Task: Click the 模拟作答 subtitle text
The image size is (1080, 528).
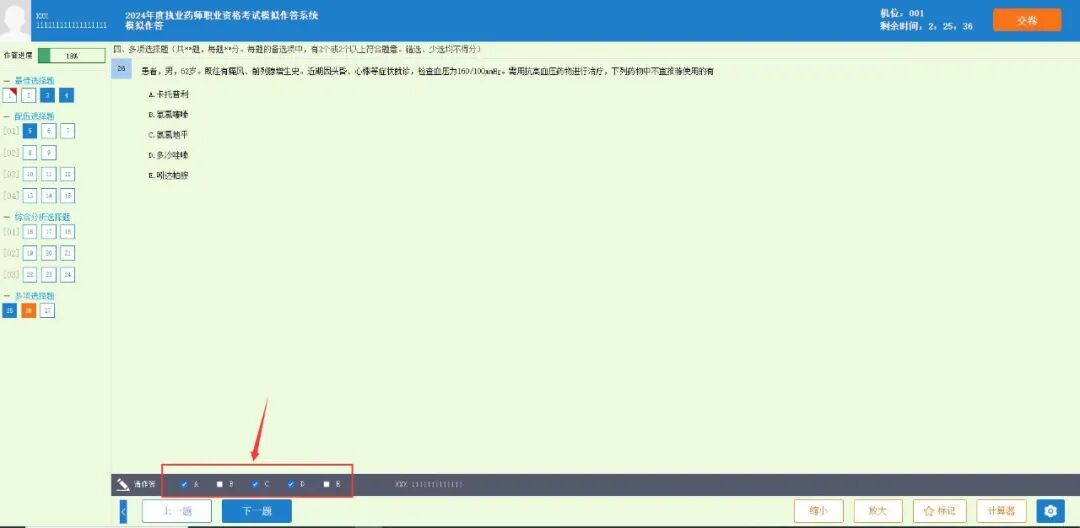Action: tap(145, 26)
